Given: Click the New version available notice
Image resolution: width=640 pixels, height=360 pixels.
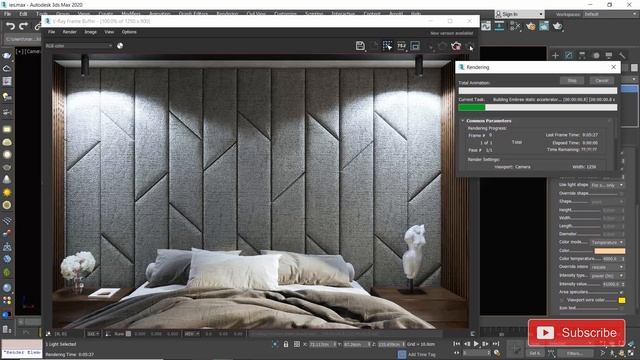Looking at the screenshot, I should point(451,33).
